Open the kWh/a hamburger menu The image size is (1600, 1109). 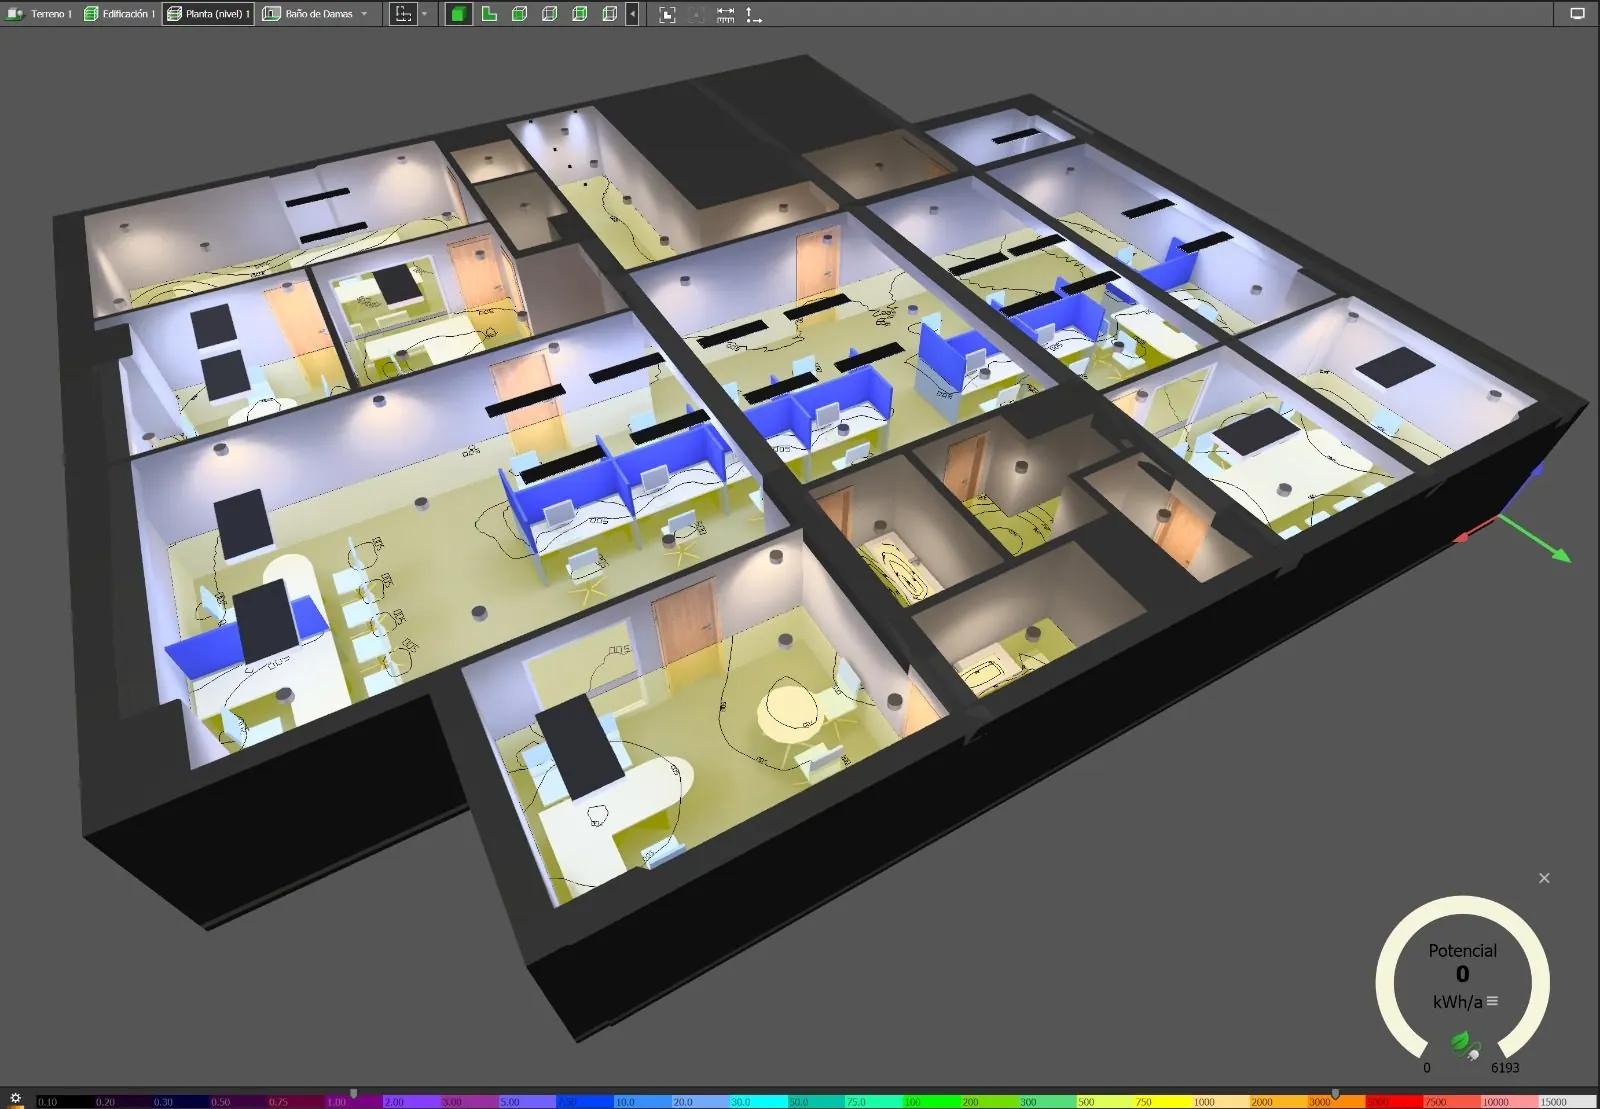click(x=1492, y=1001)
